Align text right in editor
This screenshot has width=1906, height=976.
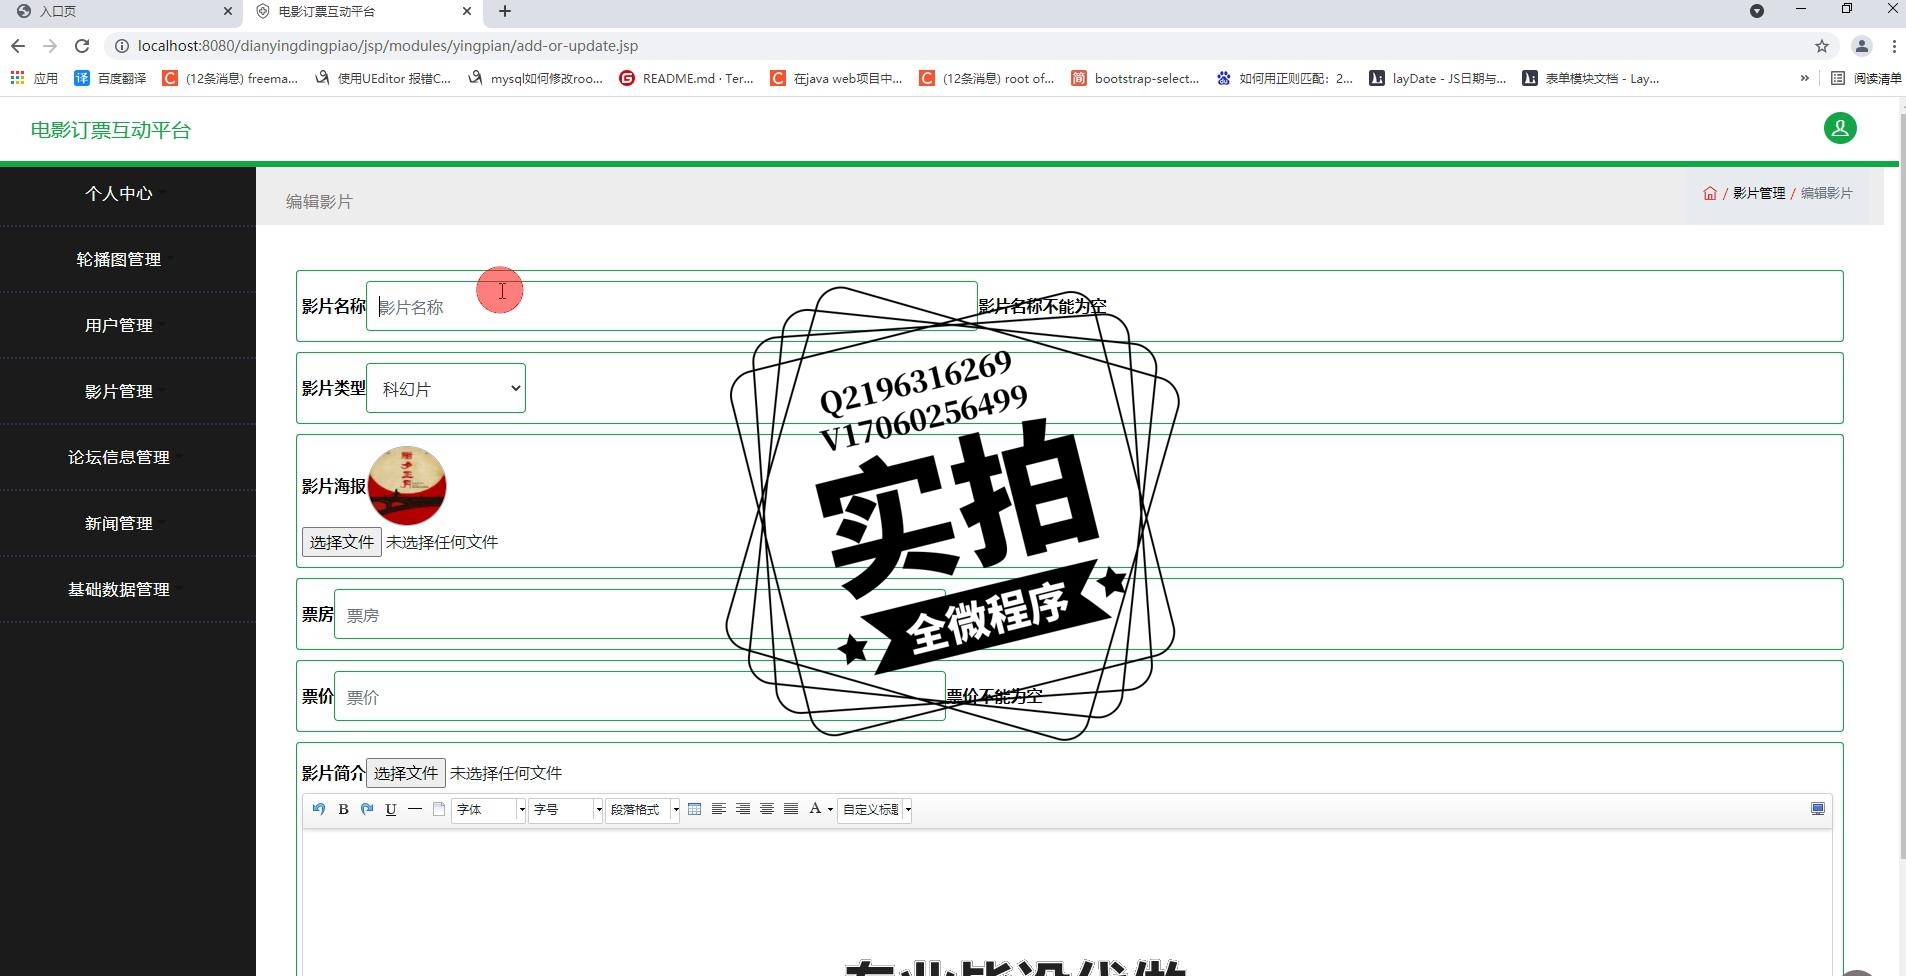(743, 809)
